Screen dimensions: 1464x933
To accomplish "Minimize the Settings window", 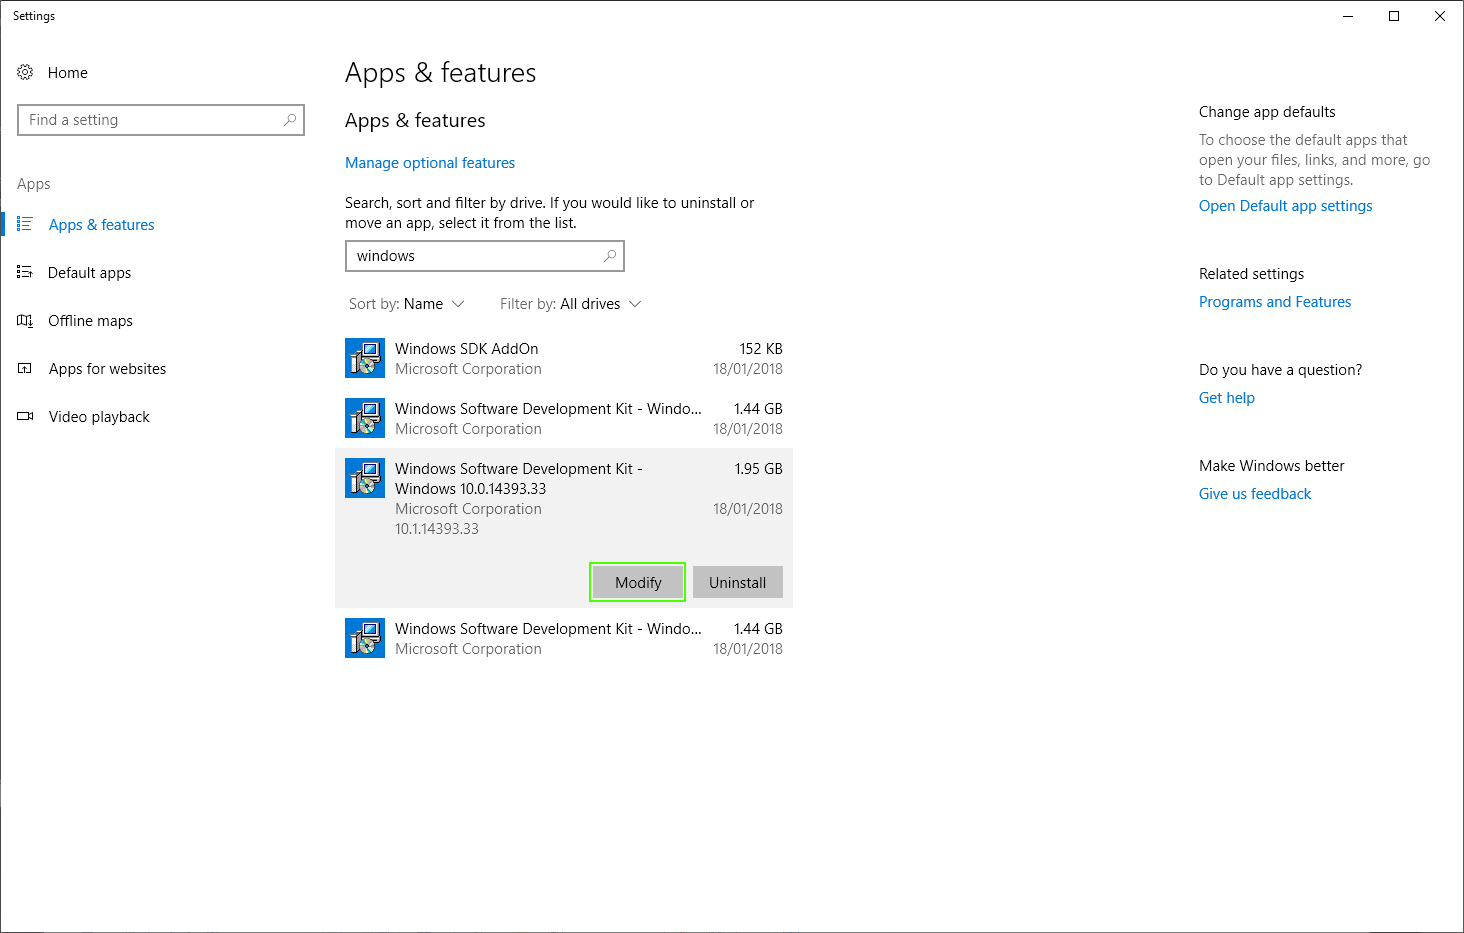I will click(x=1348, y=16).
